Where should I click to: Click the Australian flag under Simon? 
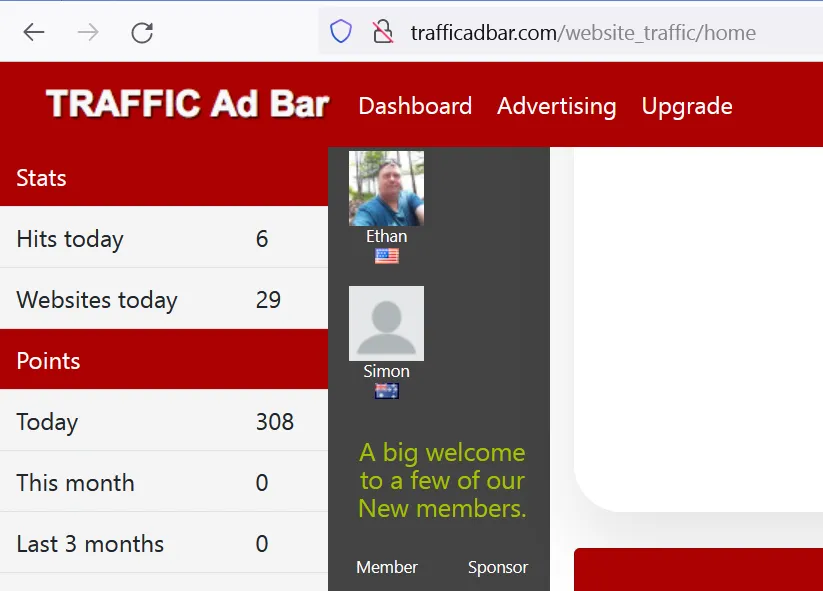pyautogui.click(x=387, y=391)
